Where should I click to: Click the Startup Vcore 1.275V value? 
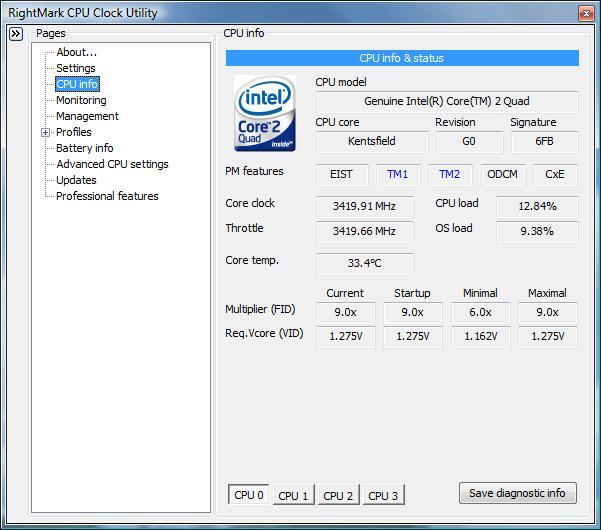[413, 336]
